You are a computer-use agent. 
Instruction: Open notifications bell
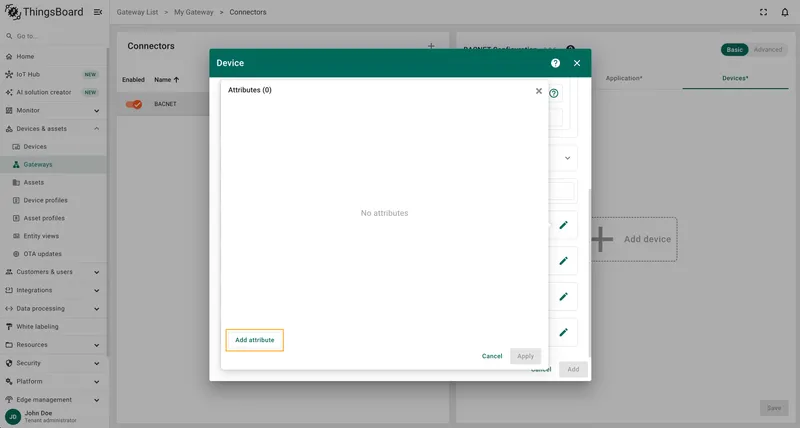point(785,12)
